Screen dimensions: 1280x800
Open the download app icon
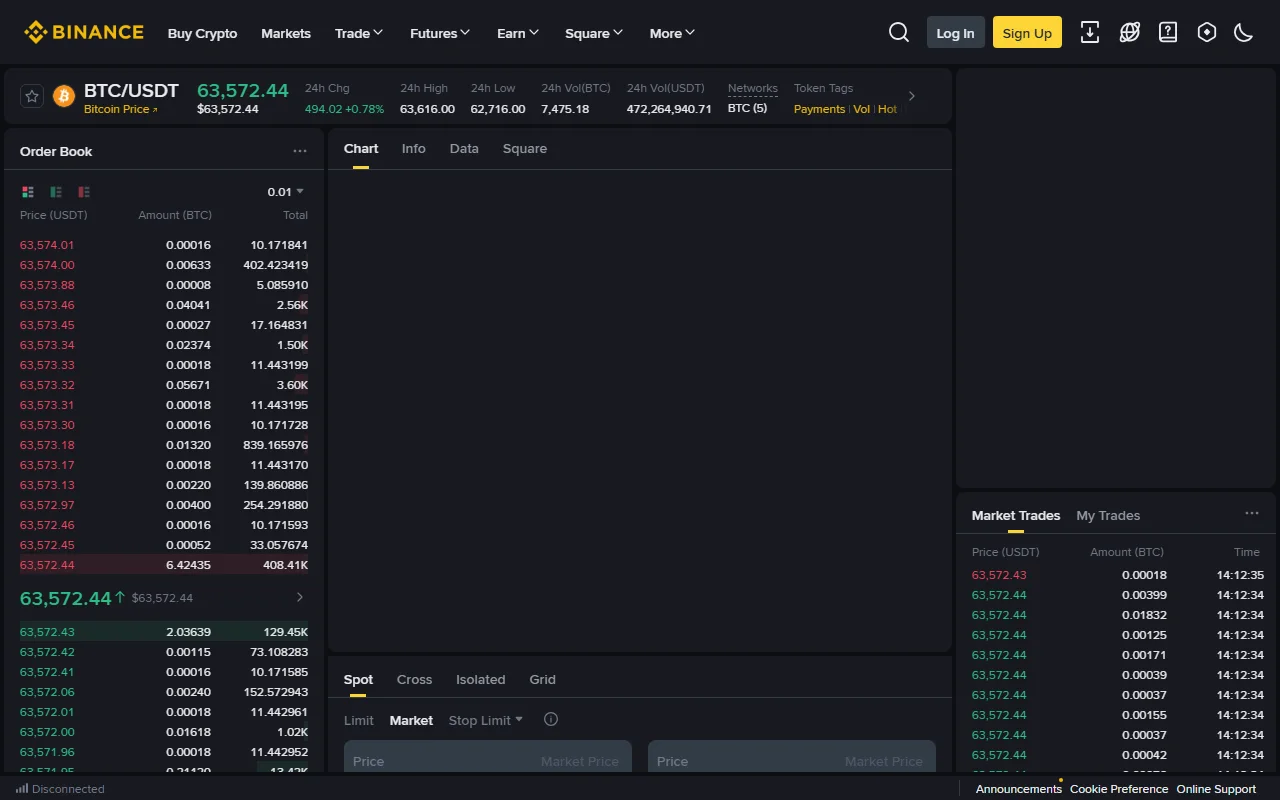coord(1090,32)
